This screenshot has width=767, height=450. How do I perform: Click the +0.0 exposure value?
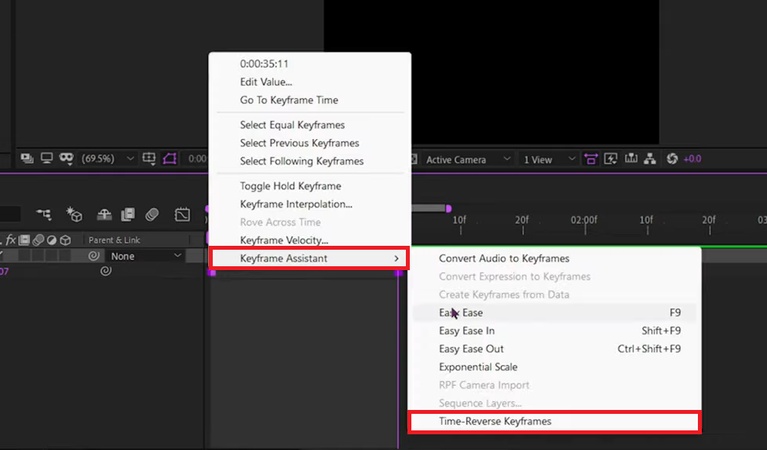[692, 159]
